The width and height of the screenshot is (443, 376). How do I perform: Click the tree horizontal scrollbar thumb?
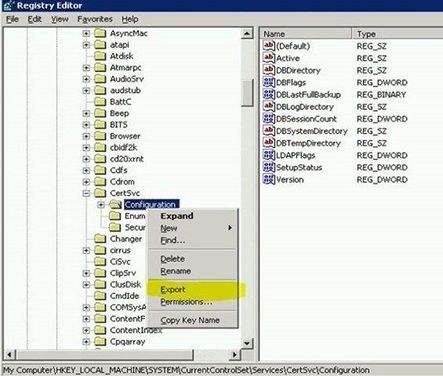(x=104, y=355)
